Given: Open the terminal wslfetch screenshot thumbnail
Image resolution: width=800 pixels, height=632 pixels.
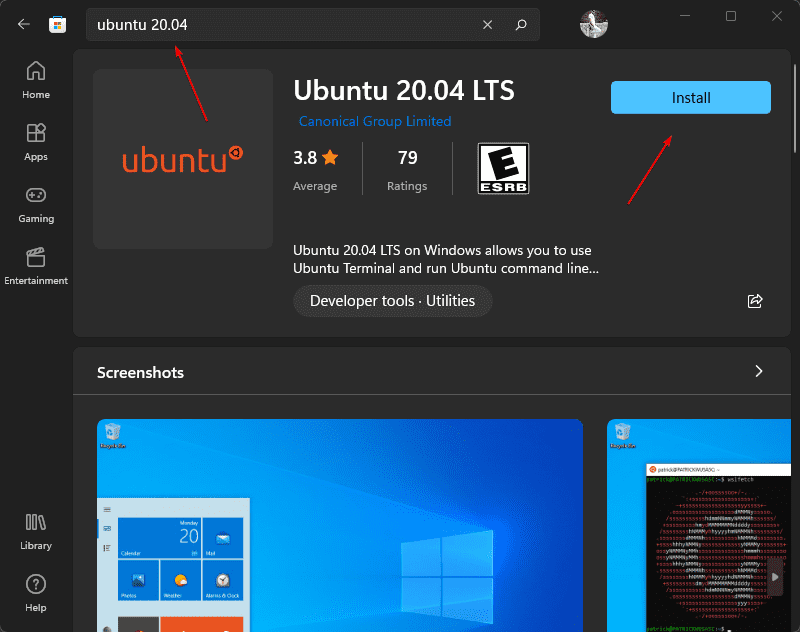Looking at the screenshot, I should [x=699, y=525].
